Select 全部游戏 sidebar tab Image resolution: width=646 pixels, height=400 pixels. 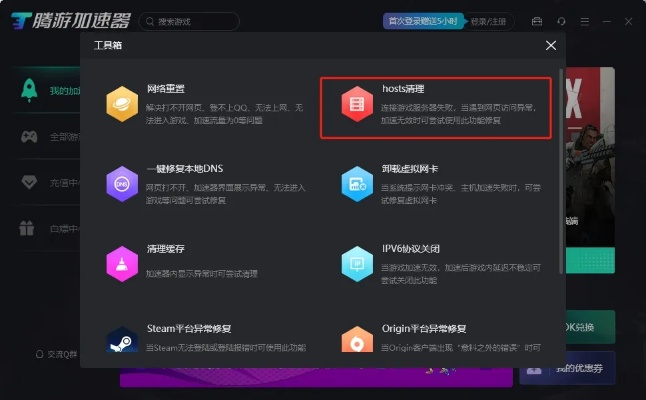pos(47,136)
